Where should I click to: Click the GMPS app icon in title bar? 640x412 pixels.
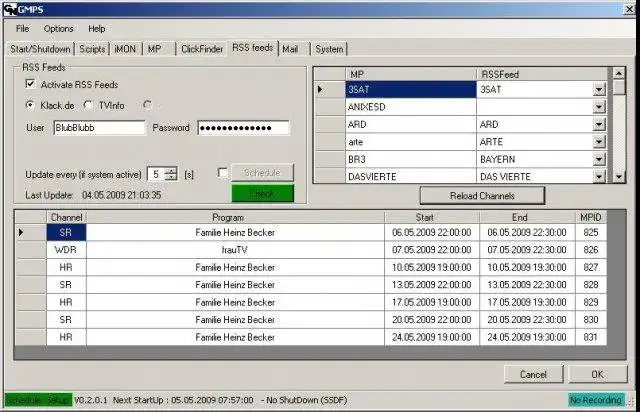point(10,9)
